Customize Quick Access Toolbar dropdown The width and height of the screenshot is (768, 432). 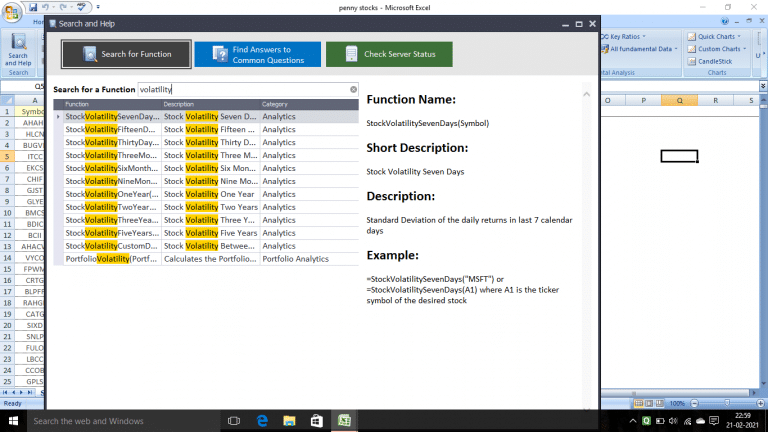coord(98,7)
